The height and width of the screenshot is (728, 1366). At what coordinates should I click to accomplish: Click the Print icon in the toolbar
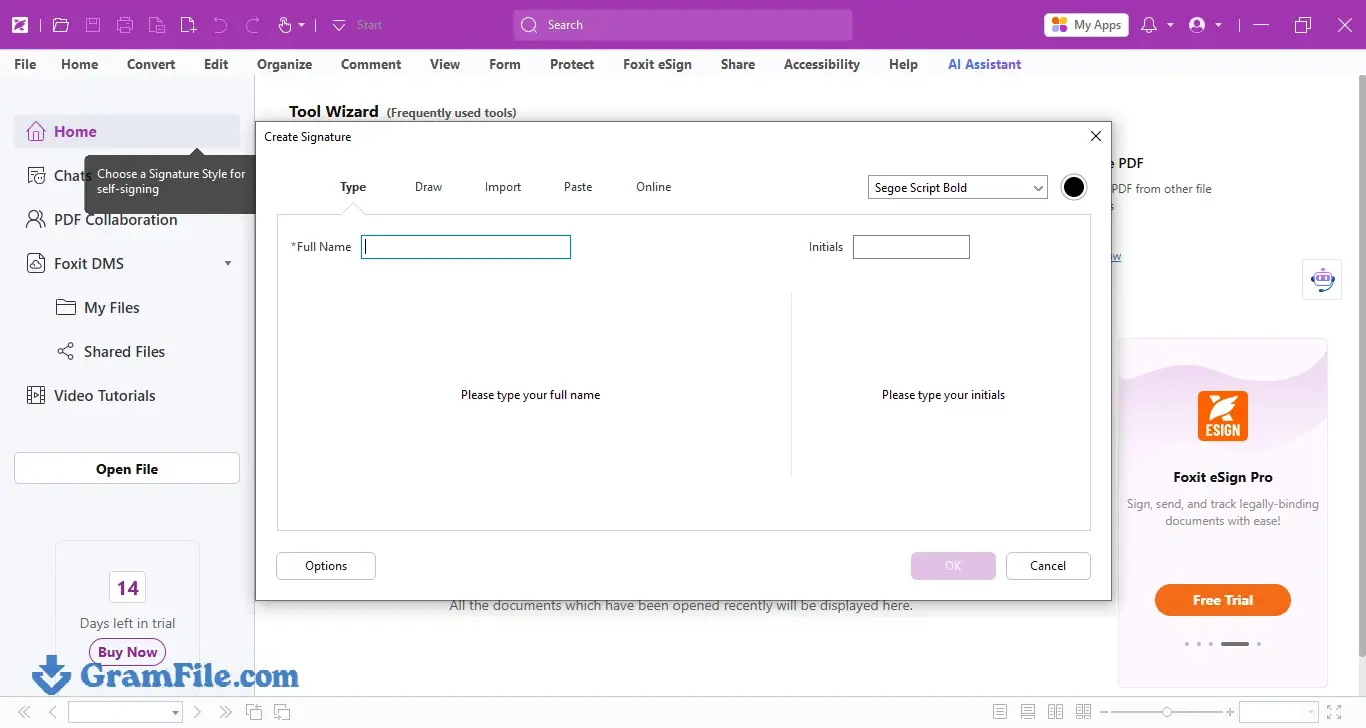pos(125,25)
